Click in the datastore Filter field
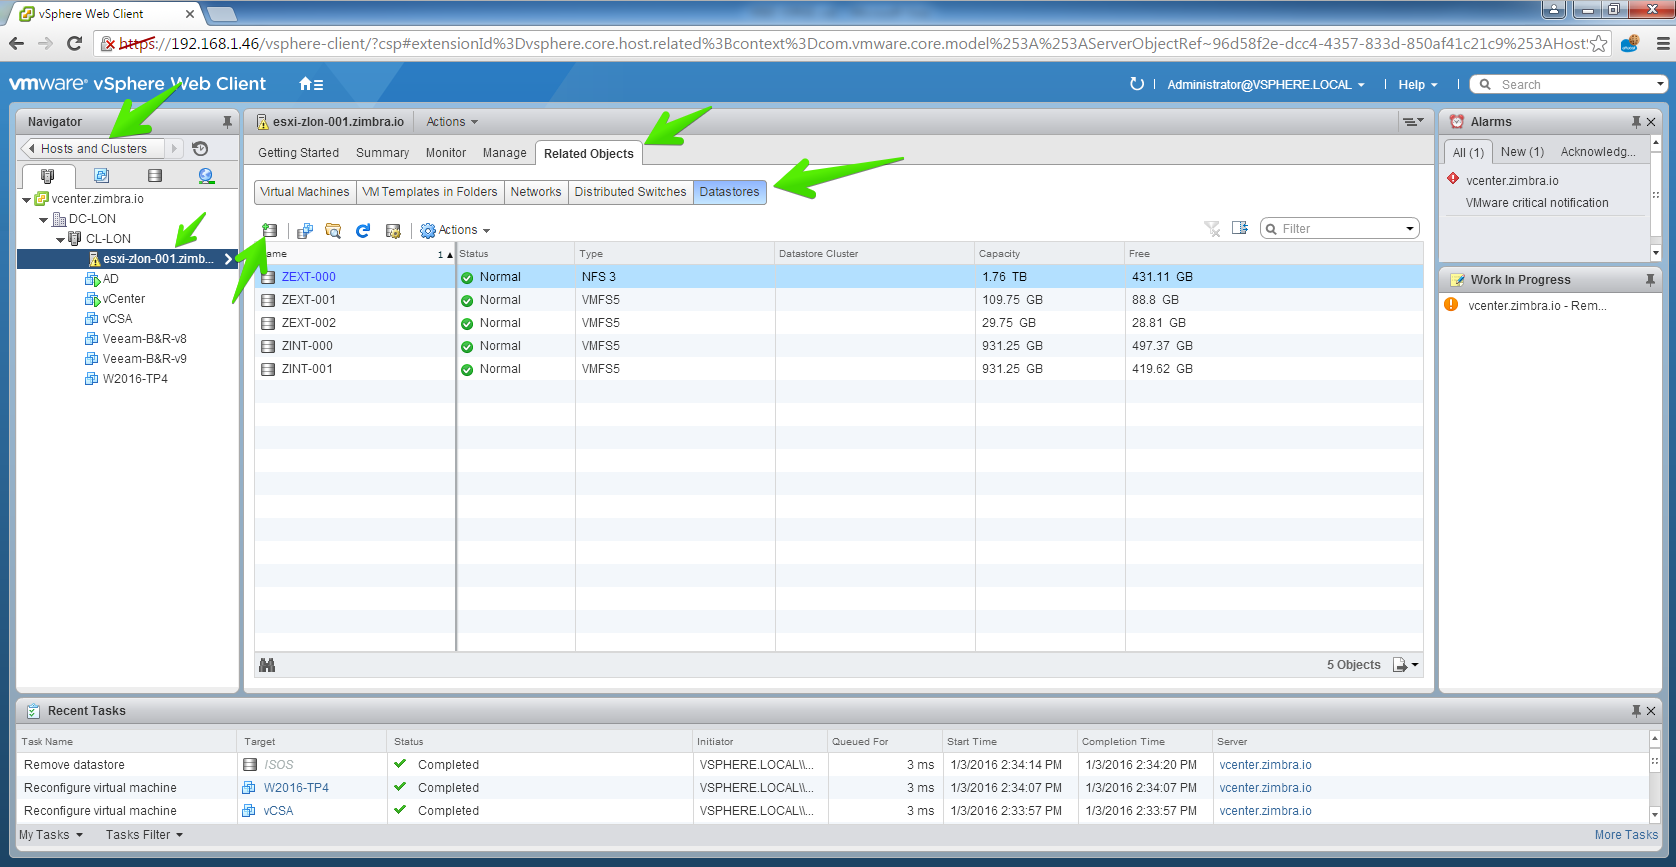The width and height of the screenshot is (1676, 867). (1340, 229)
